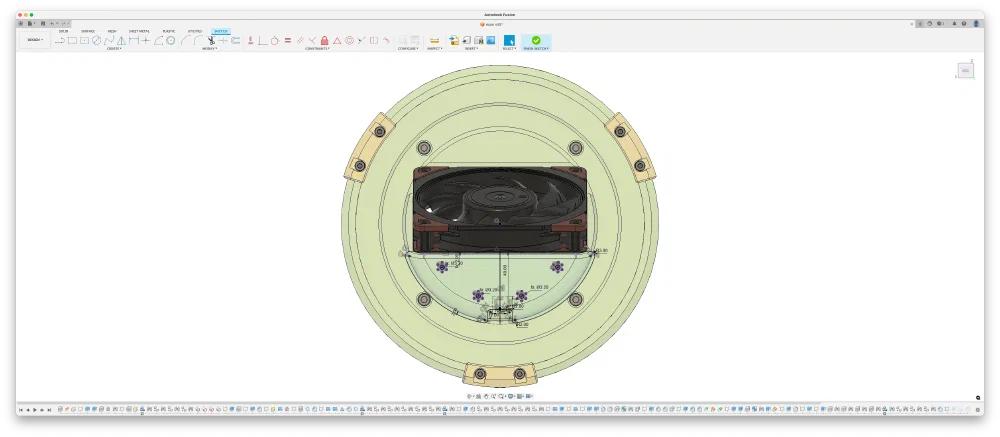
Task: Step timeline forward one feature
Action: (x=41, y=410)
